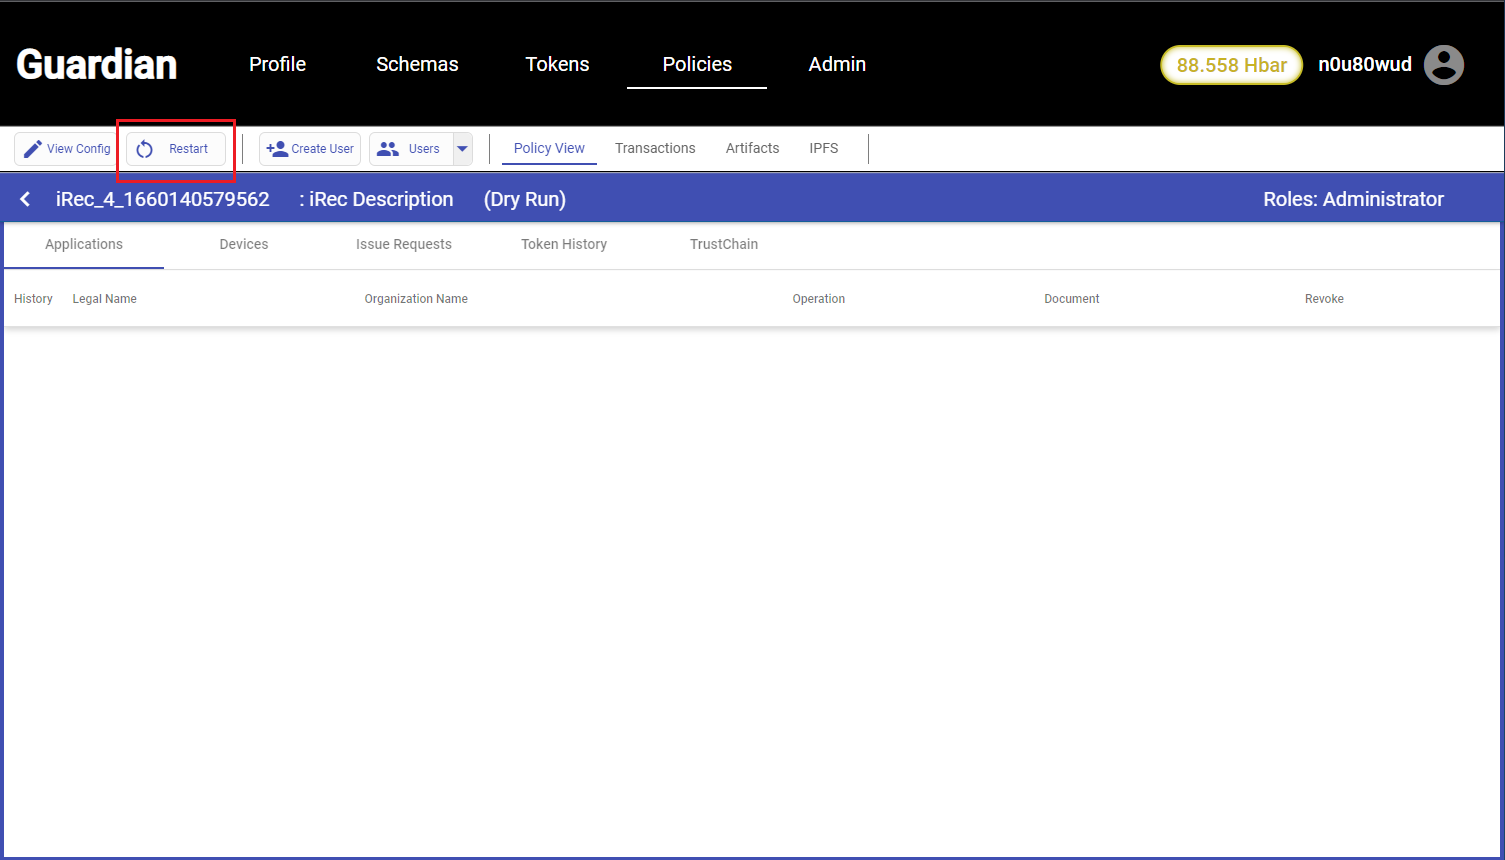The width and height of the screenshot is (1505, 860).
Task: Click the policy name iRec_4_1660140579562
Action: click(x=163, y=199)
